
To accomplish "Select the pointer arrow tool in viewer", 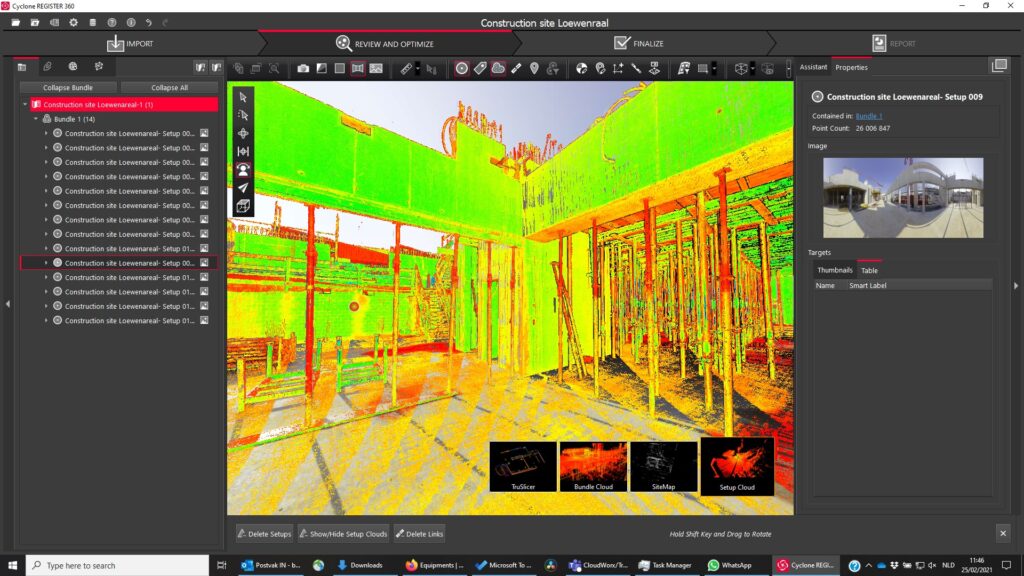I will coord(243,97).
